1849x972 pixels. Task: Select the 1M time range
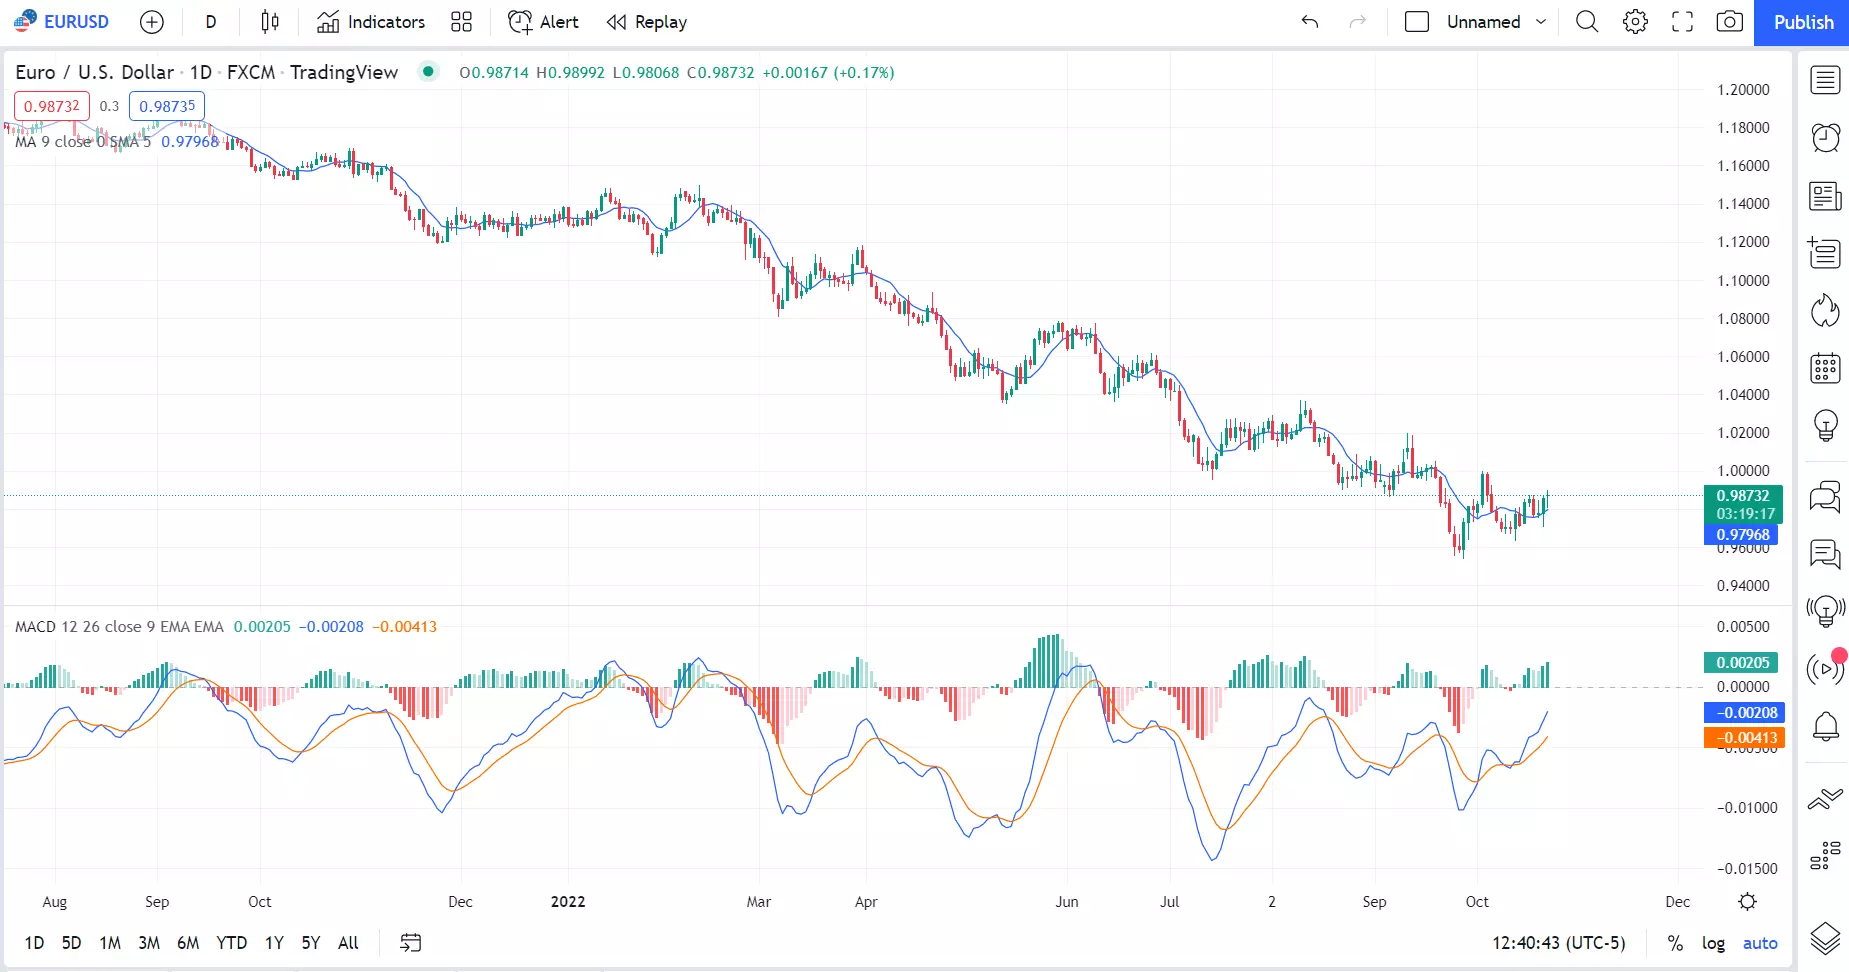(110, 943)
